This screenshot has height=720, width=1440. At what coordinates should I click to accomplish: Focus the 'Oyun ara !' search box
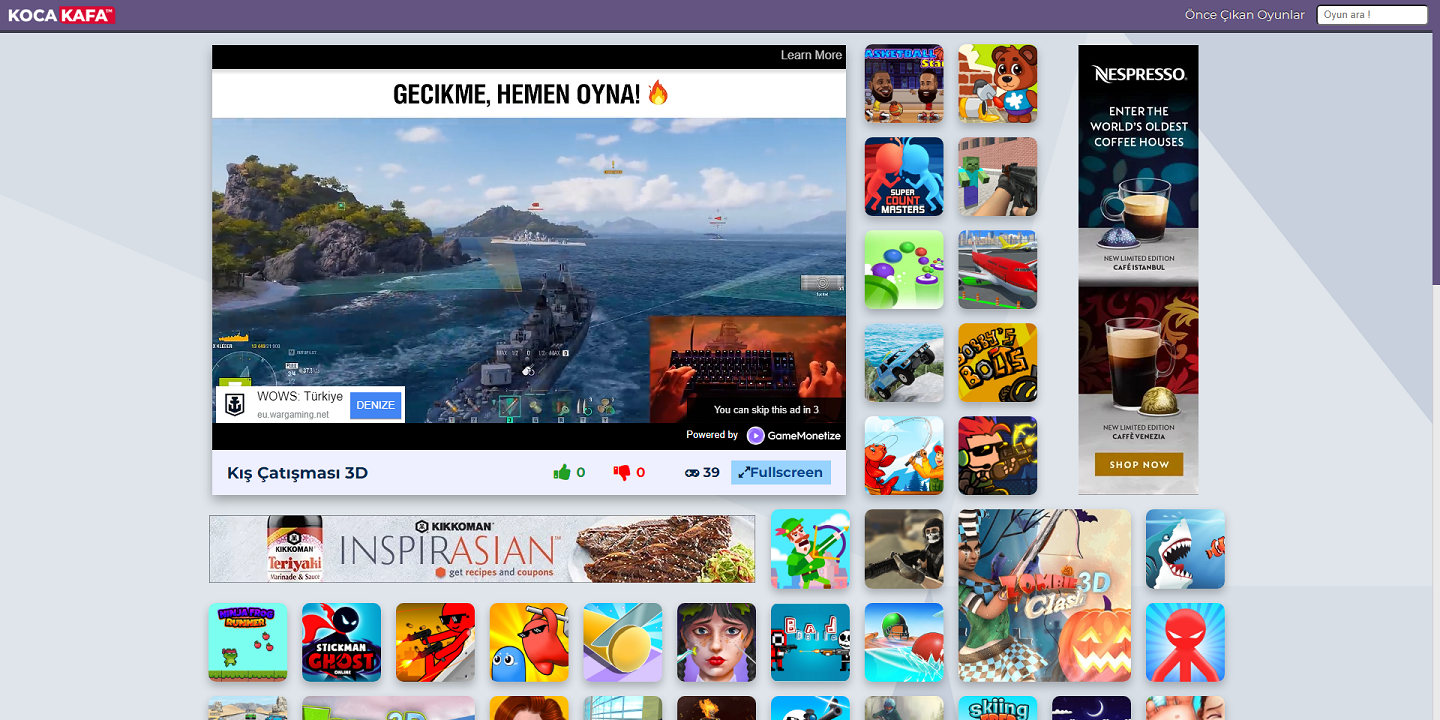click(1372, 15)
